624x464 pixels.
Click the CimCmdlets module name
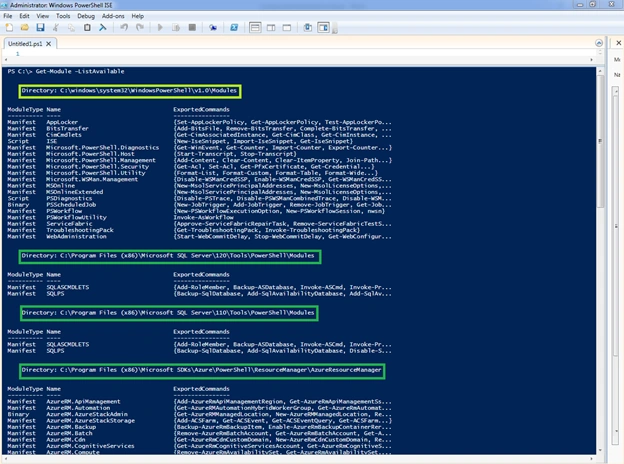pyautogui.click(x=64, y=135)
